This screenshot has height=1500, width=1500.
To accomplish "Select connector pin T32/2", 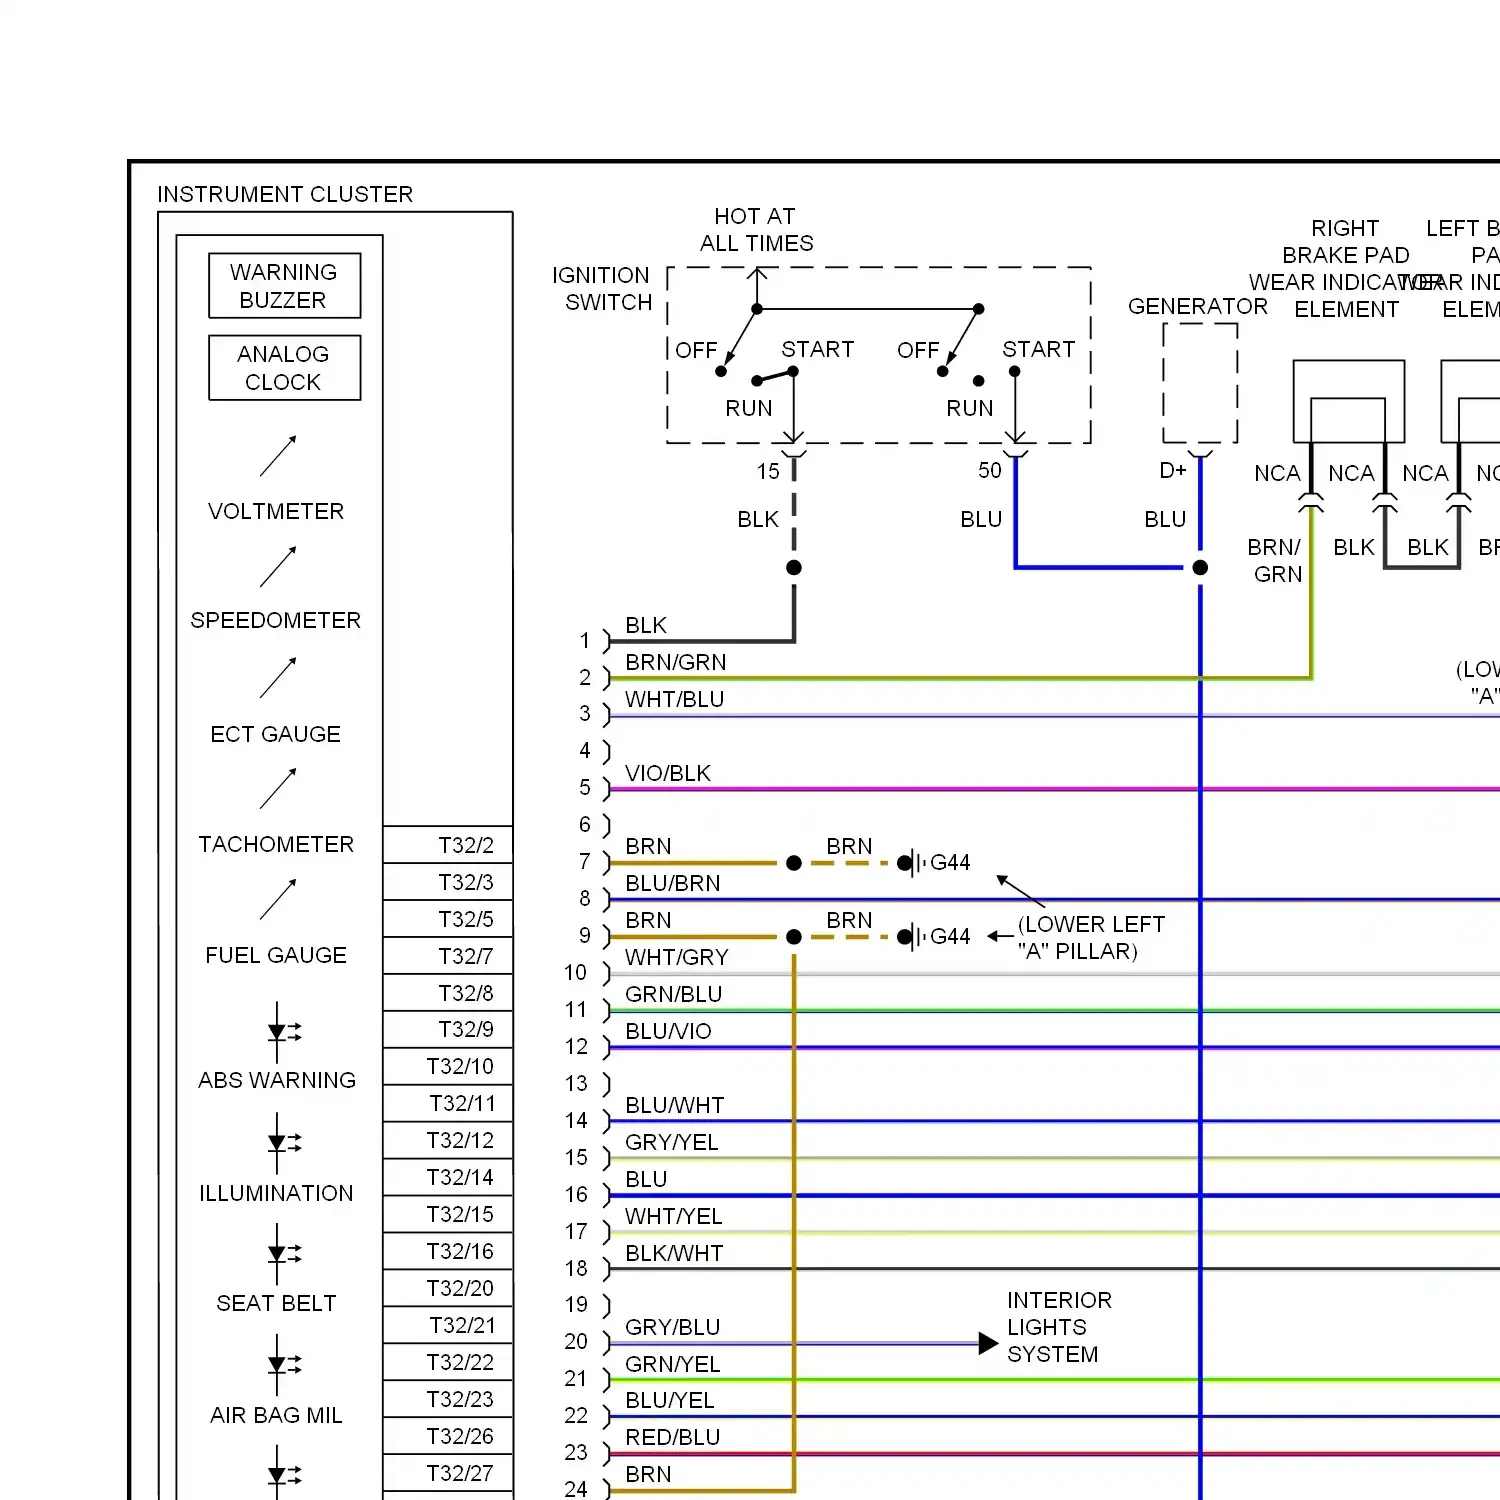I will (x=448, y=845).
